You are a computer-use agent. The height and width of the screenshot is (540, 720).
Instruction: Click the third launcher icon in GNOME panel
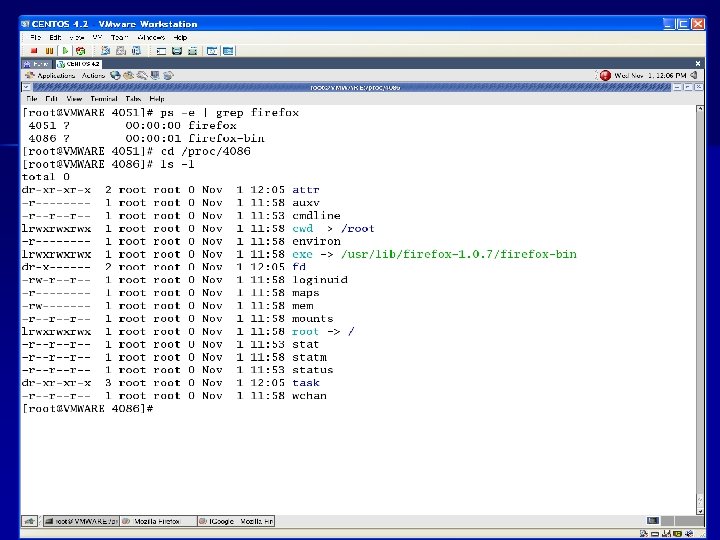(142, 75)
